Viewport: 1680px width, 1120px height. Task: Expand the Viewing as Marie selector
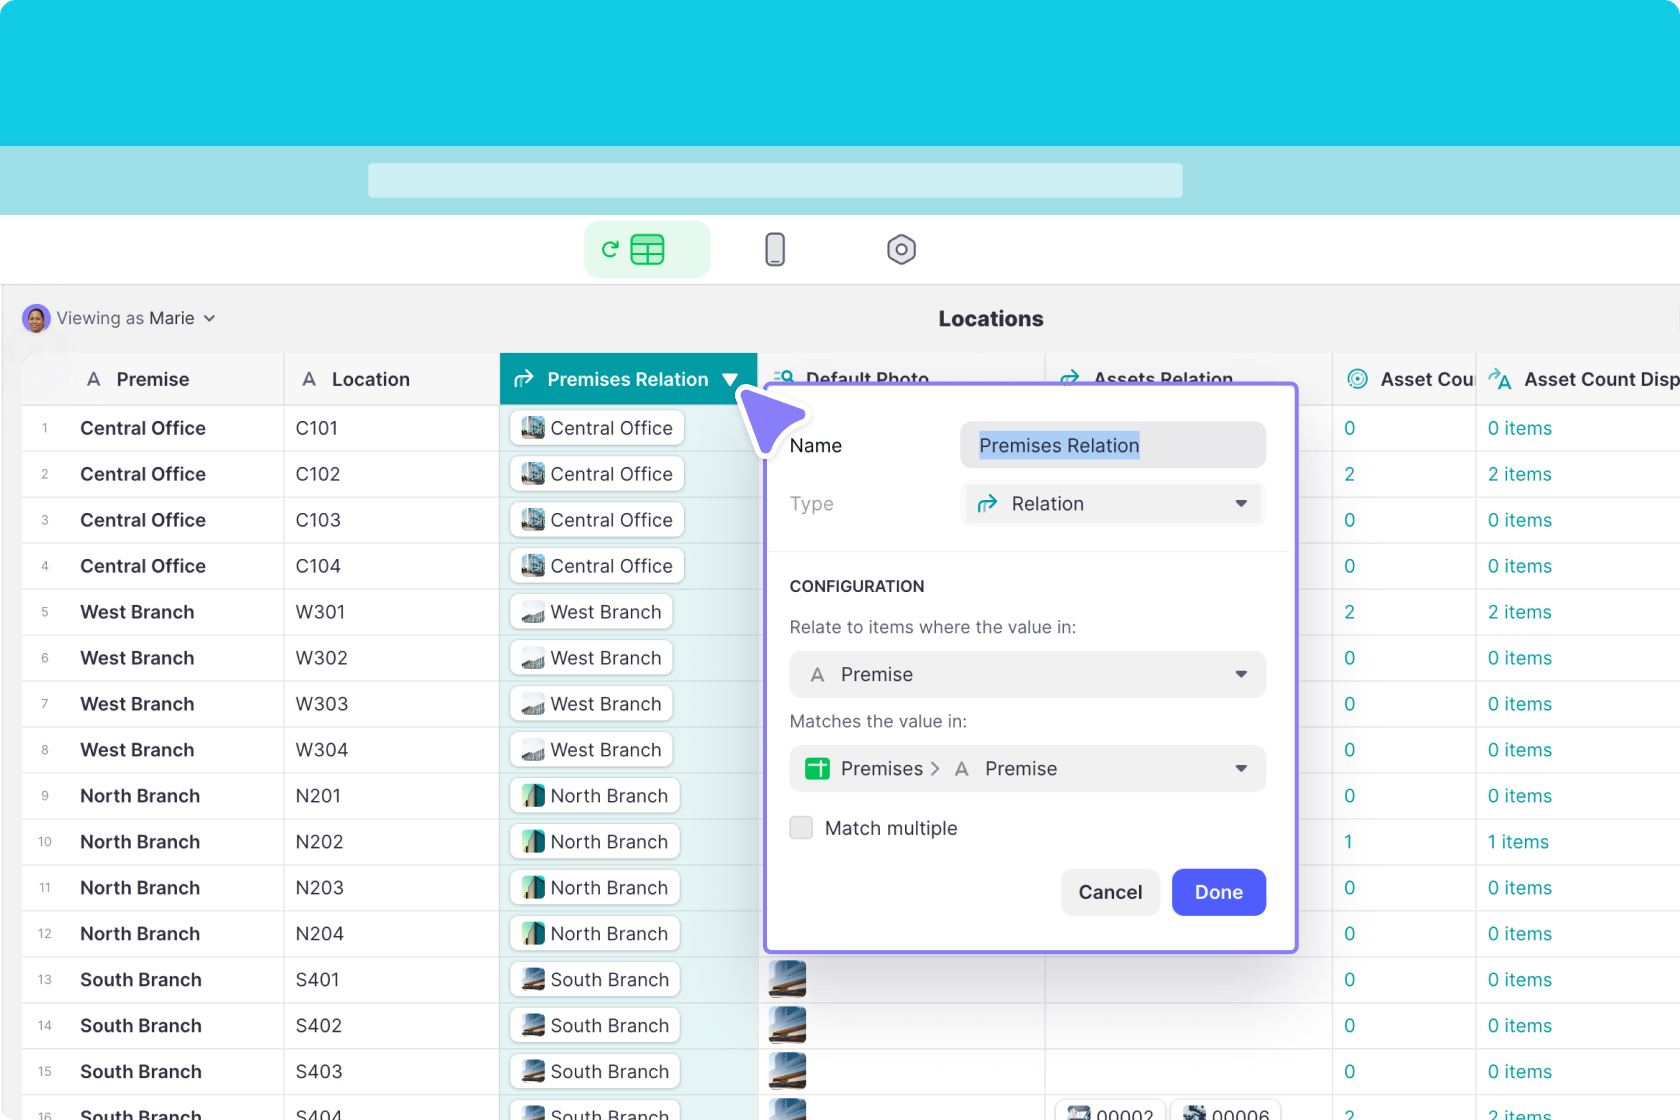210,318
